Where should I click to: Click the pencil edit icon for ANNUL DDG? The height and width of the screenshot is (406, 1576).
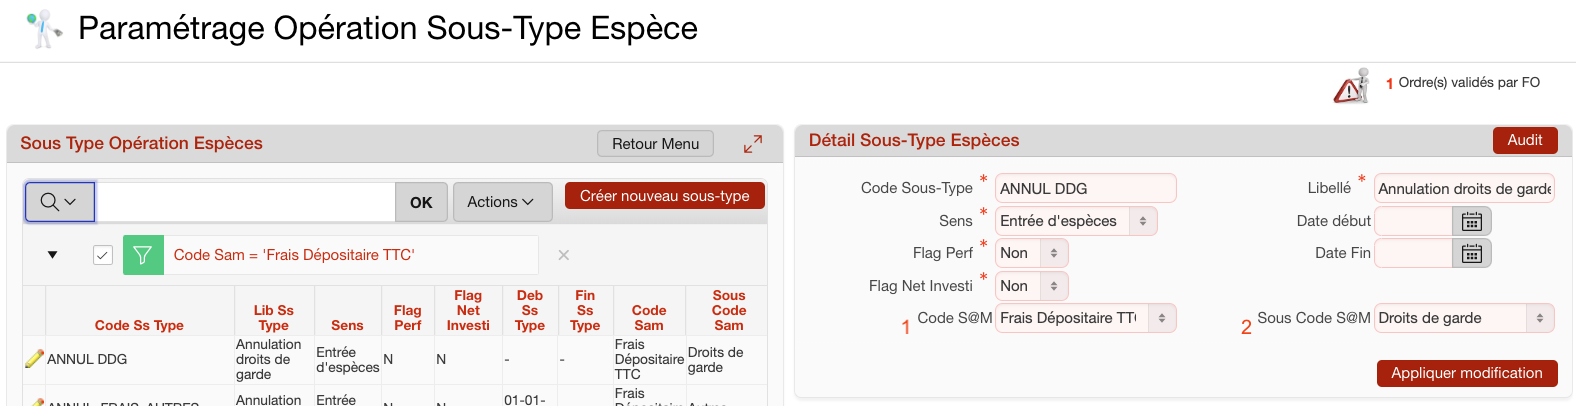[34, 359]
